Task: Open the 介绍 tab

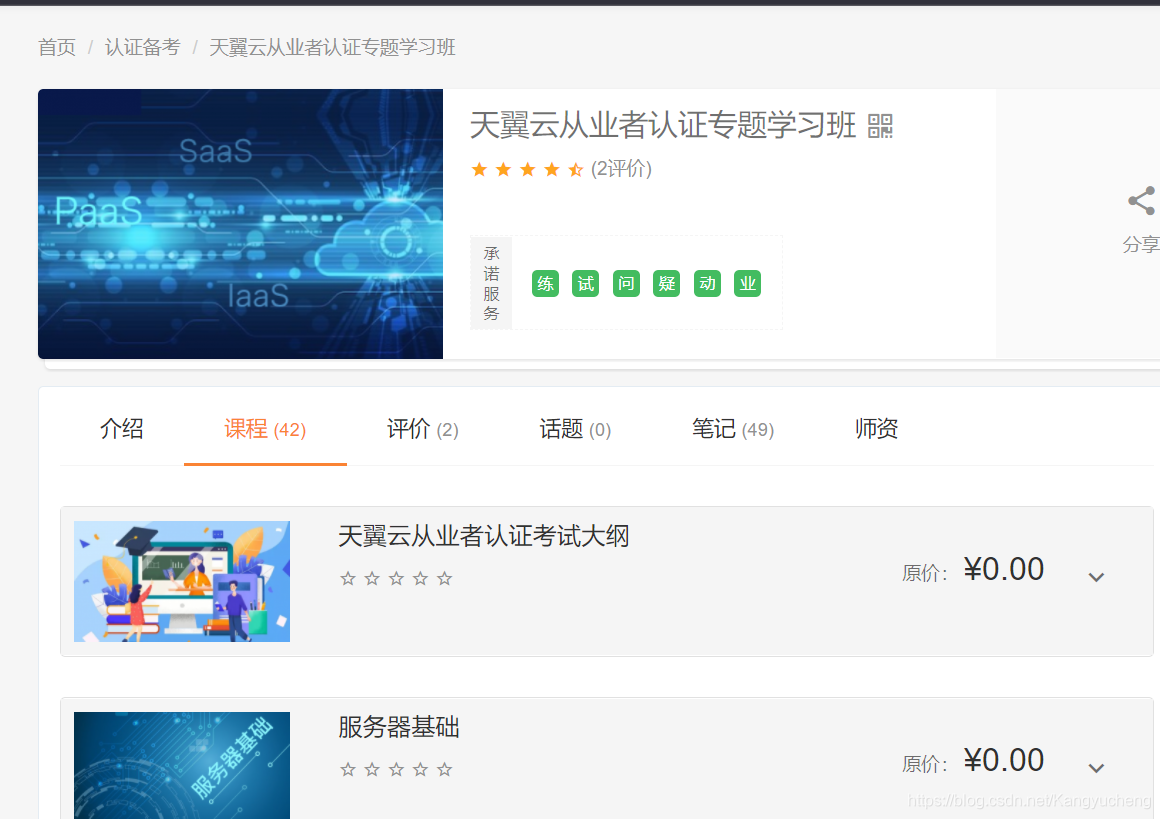Action: pyautogui.click(x=121, y=429)
